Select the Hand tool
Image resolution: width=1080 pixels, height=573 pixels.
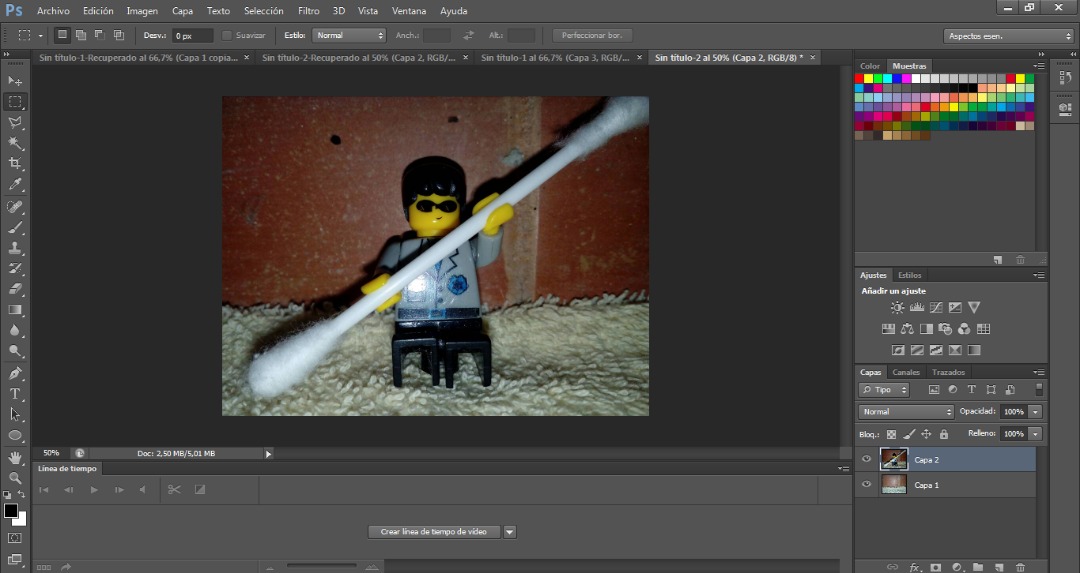tap(15, 458)
